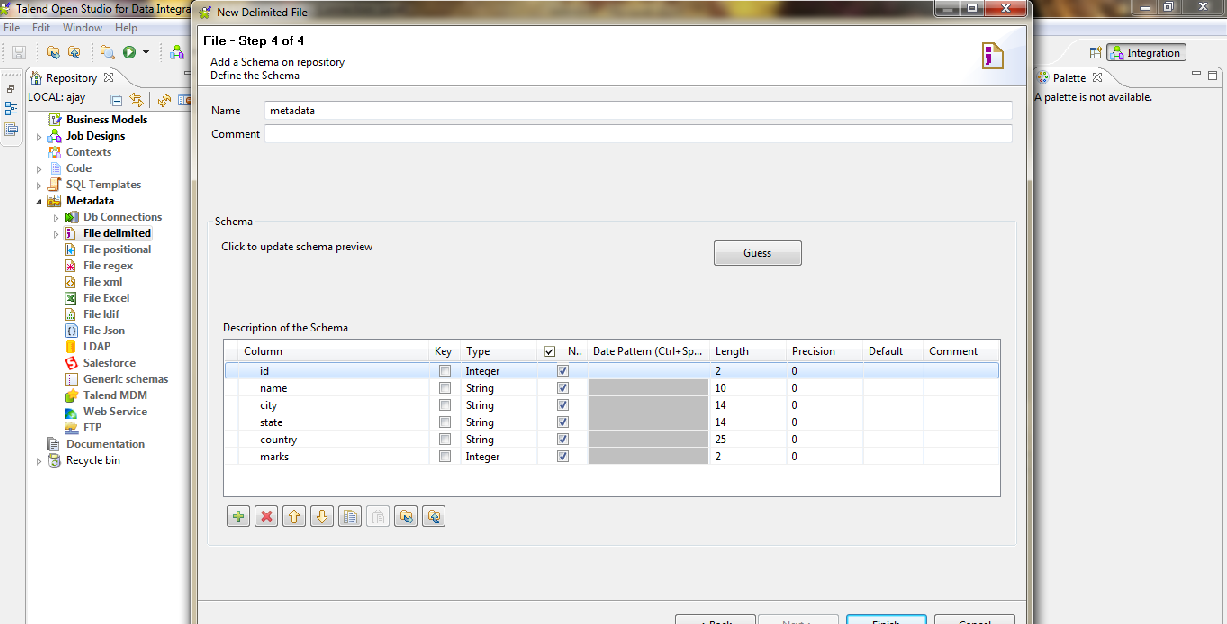
Task: Run a job using the green Run icon
Action: (x=130, y=53)
